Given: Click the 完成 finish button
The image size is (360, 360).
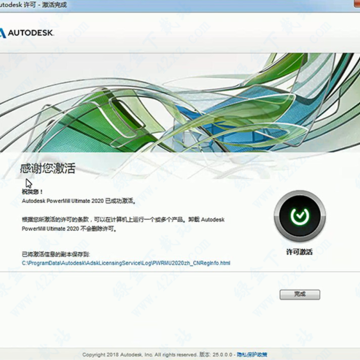Looking at the screenshot, I should coord(300,294).
